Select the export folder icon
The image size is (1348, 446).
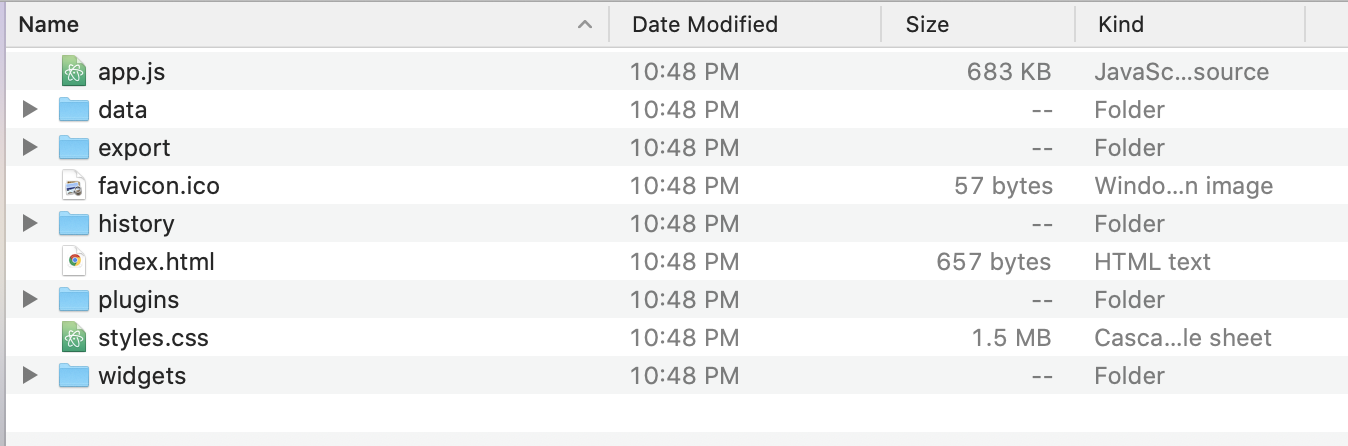click(74, 148)
